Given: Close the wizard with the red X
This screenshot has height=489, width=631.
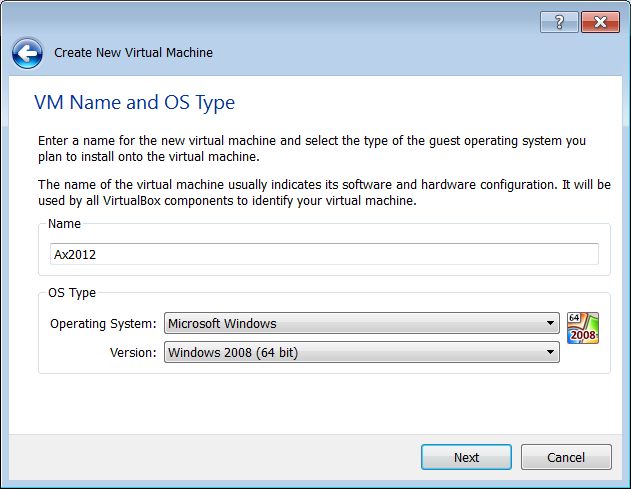Looking at the screenshot, I should pos(600,22).
